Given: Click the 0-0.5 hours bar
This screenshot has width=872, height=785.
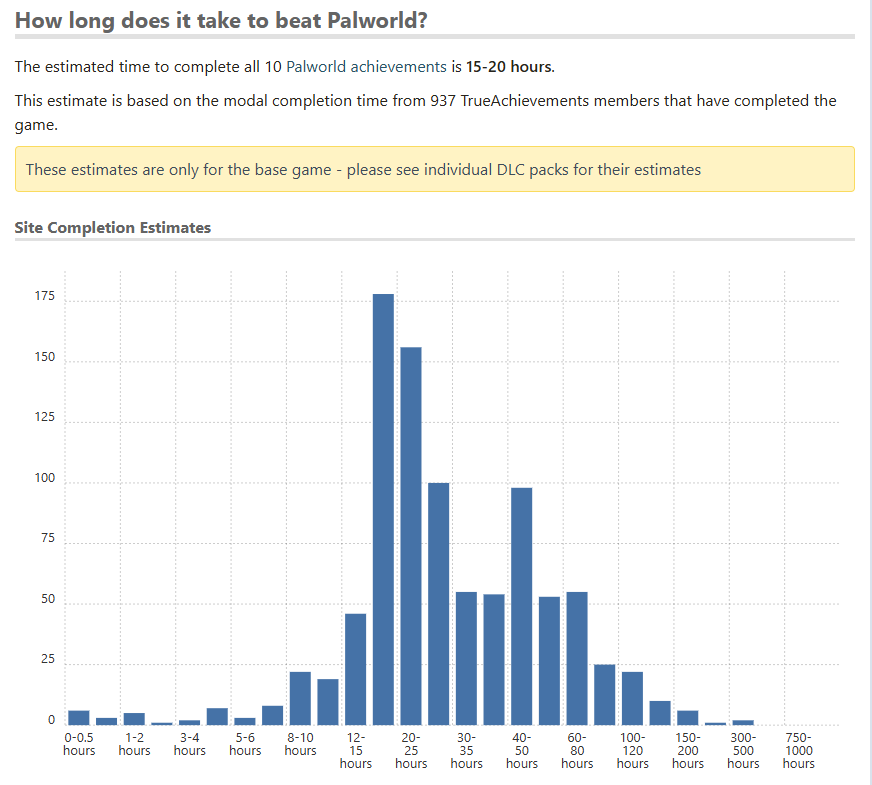Looking at the screenshot, I should [x=79, y=718].
